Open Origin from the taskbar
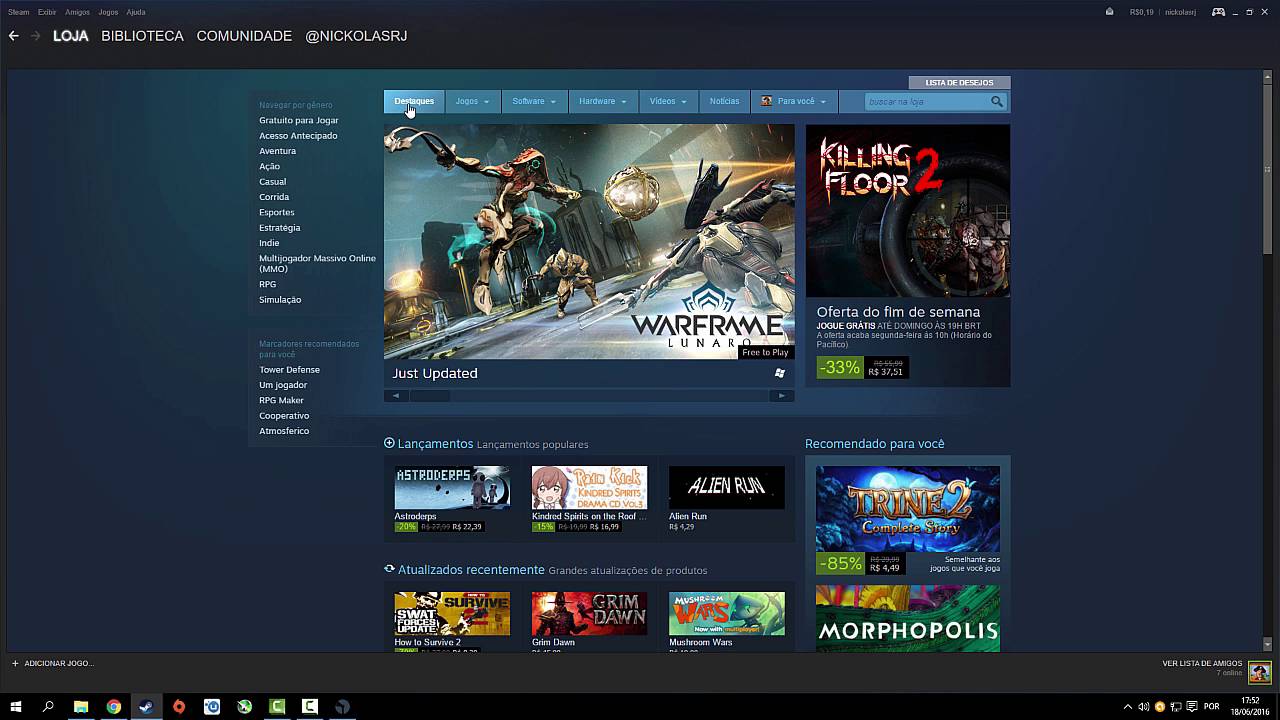 pos(179,706)
